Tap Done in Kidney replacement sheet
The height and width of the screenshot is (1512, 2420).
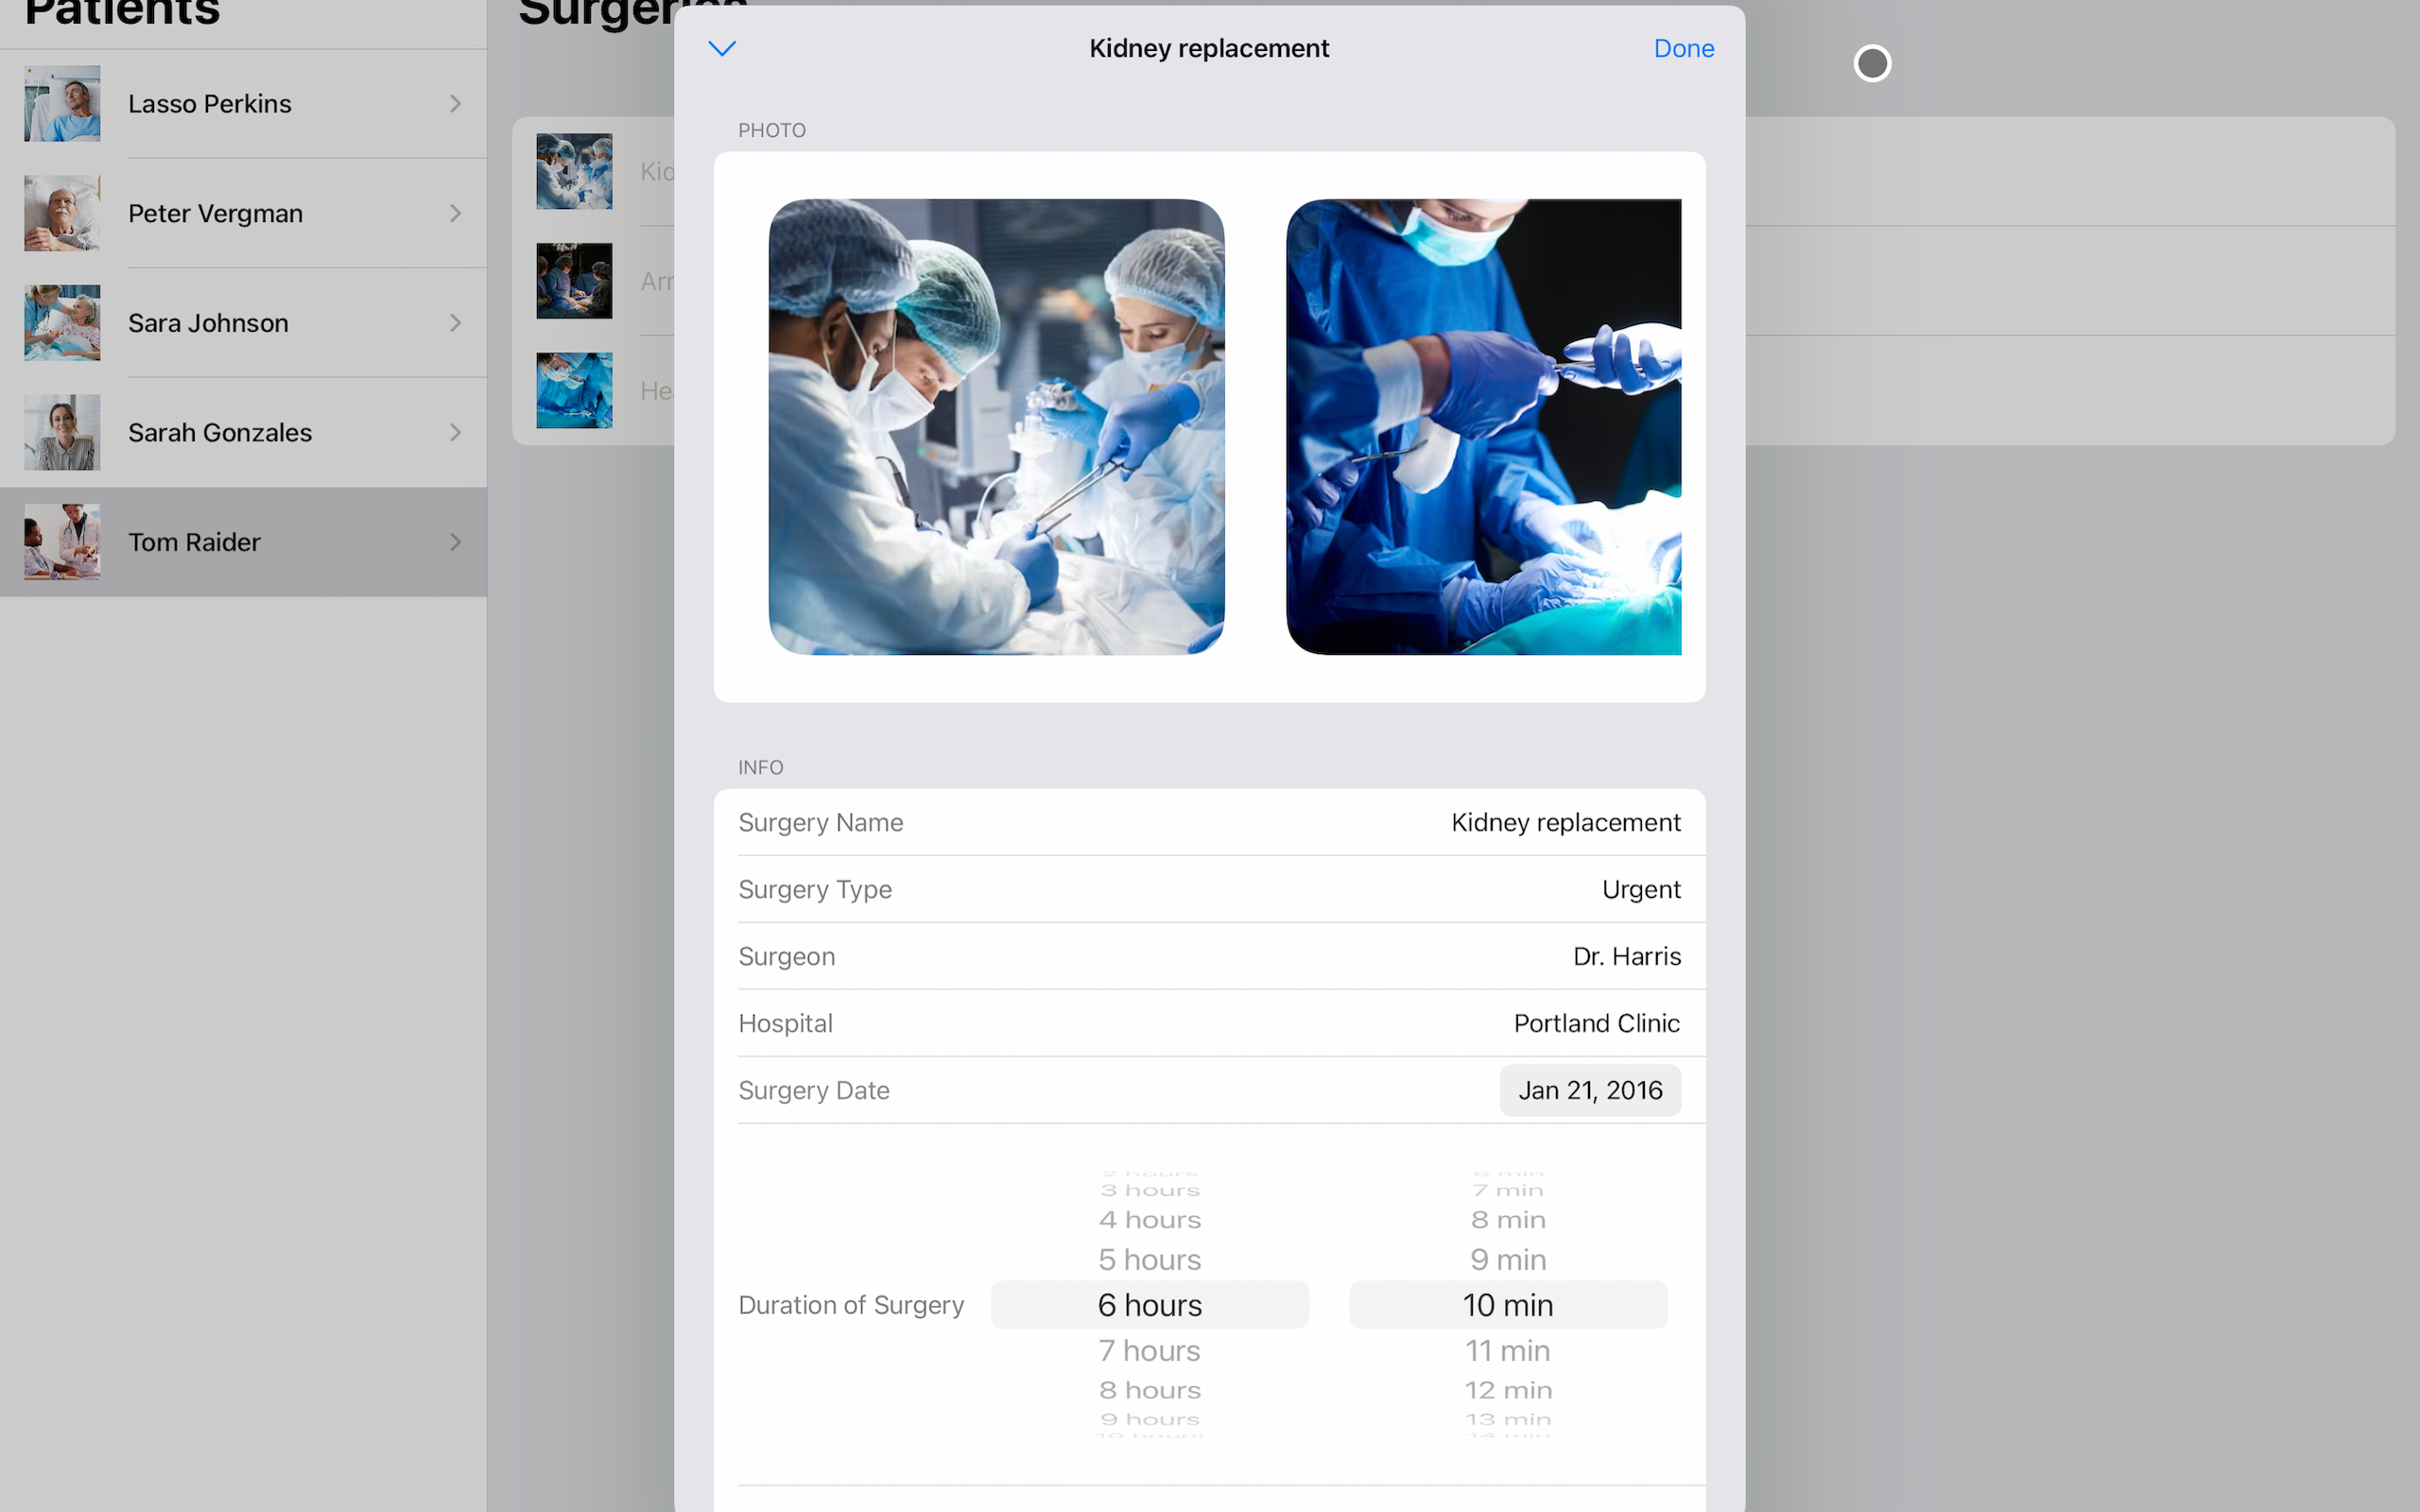point(1683,48)
